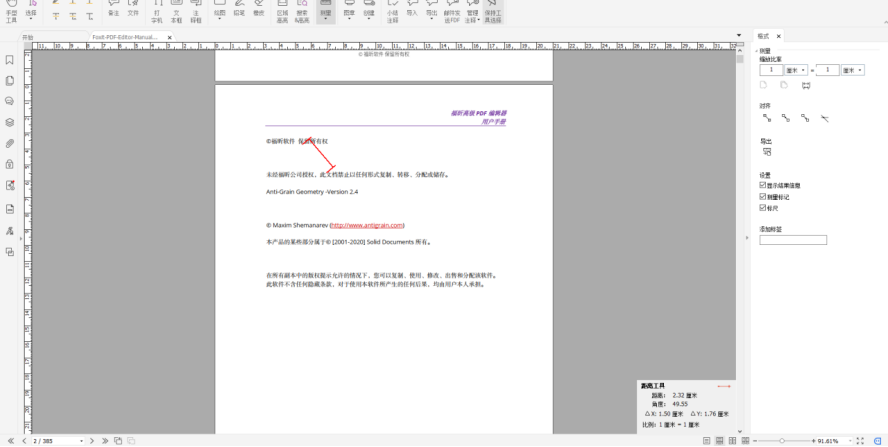The width and height of the screenshot is (888, 447).
Task: Click the sidebar icon below the lock
Action: coord(10,185)
